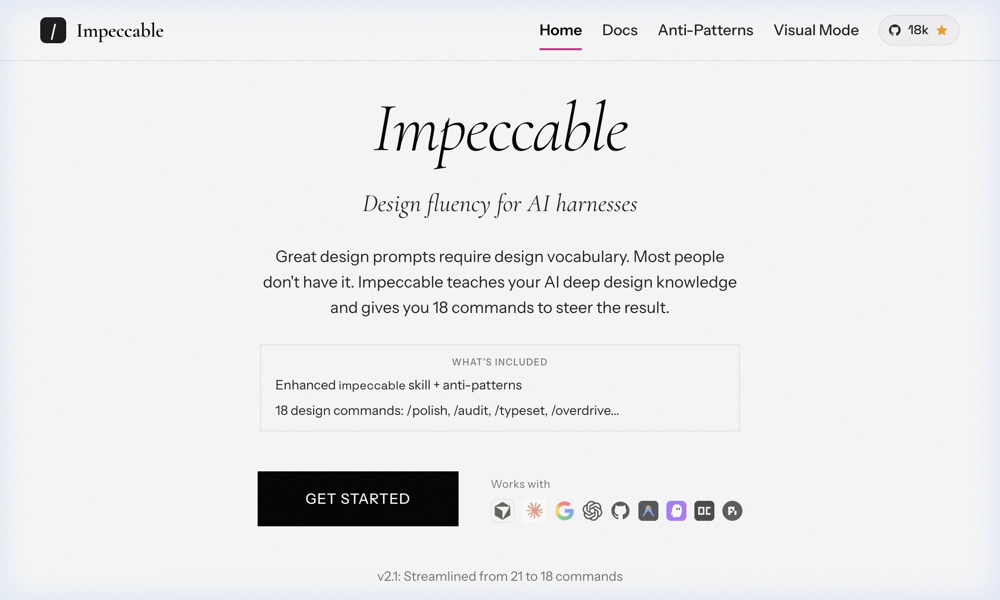The image size is (1000, 600).
Task: Open the Anti-Patterns section
Action: (x=705, y=30)
